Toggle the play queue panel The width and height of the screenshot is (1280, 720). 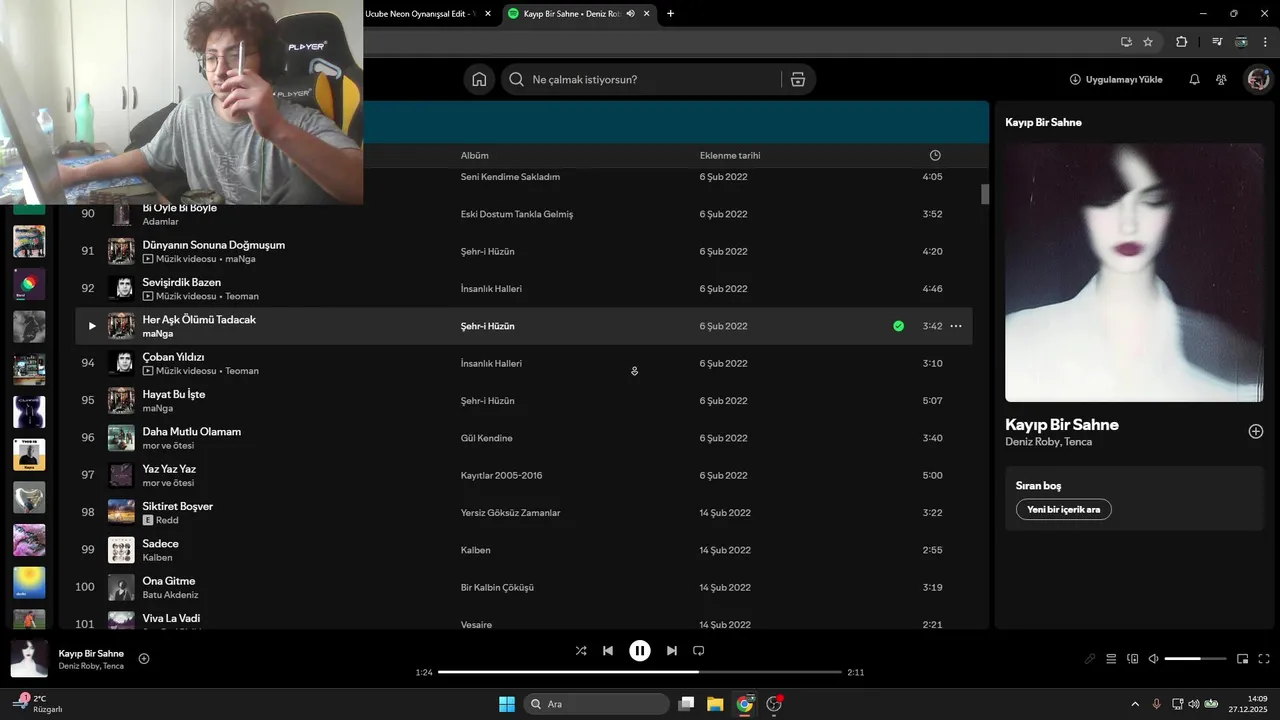(1111, 659)
